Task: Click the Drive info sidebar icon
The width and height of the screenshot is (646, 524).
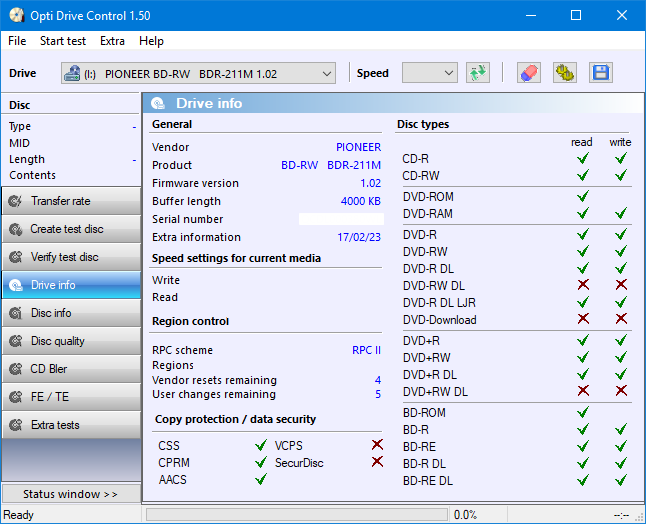Action: coord(16,285)
